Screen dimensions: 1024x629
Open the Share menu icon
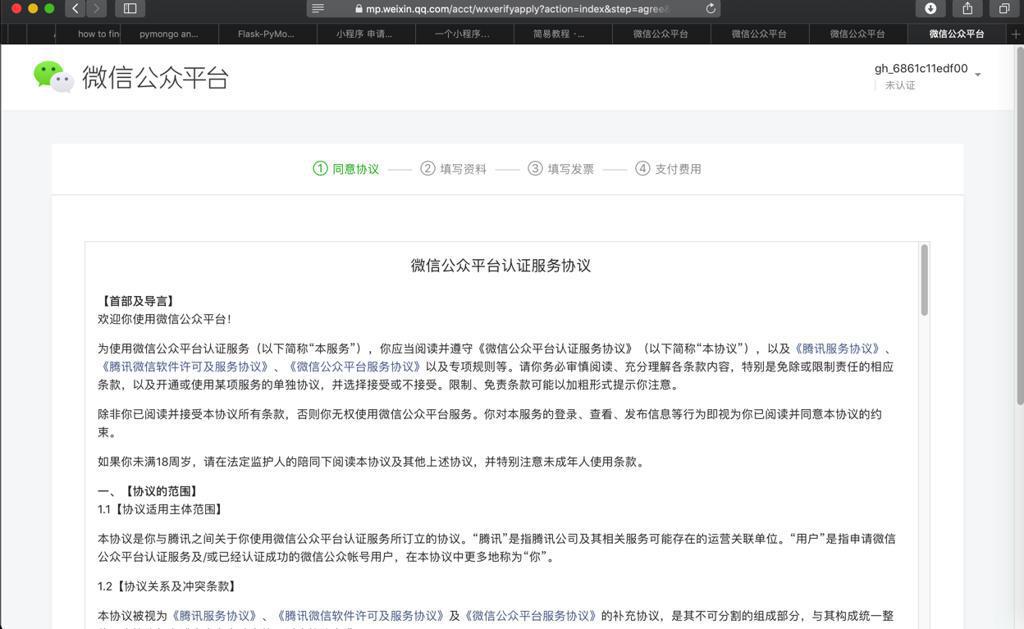[967, 8]
